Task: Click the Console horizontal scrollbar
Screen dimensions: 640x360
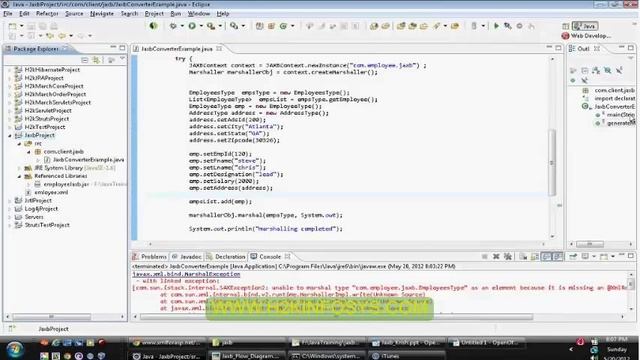Action: 336,316
